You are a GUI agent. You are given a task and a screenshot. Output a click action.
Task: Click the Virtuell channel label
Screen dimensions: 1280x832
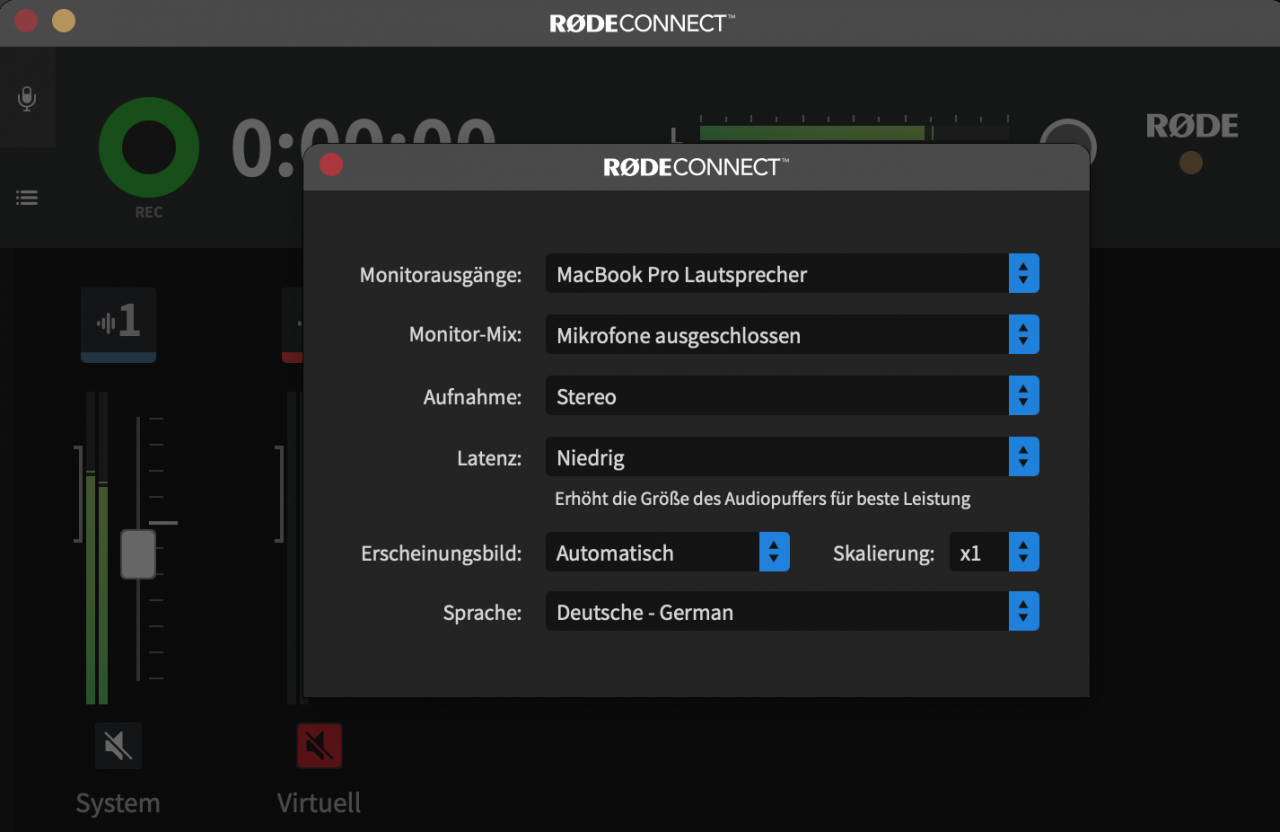coord(319,803)
